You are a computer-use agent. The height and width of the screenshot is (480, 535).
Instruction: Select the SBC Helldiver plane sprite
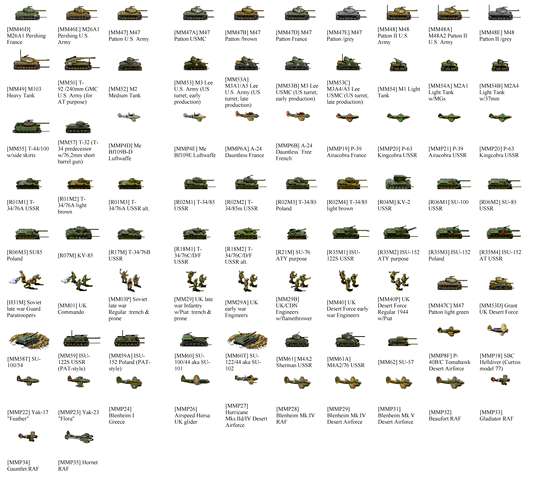tap(498, 330)
